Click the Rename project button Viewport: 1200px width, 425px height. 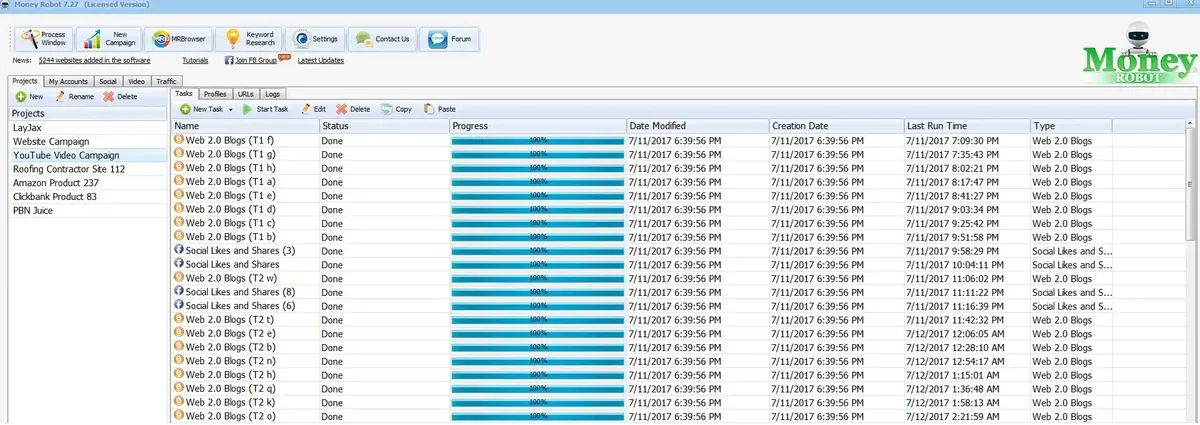click(x=74, y=97)
